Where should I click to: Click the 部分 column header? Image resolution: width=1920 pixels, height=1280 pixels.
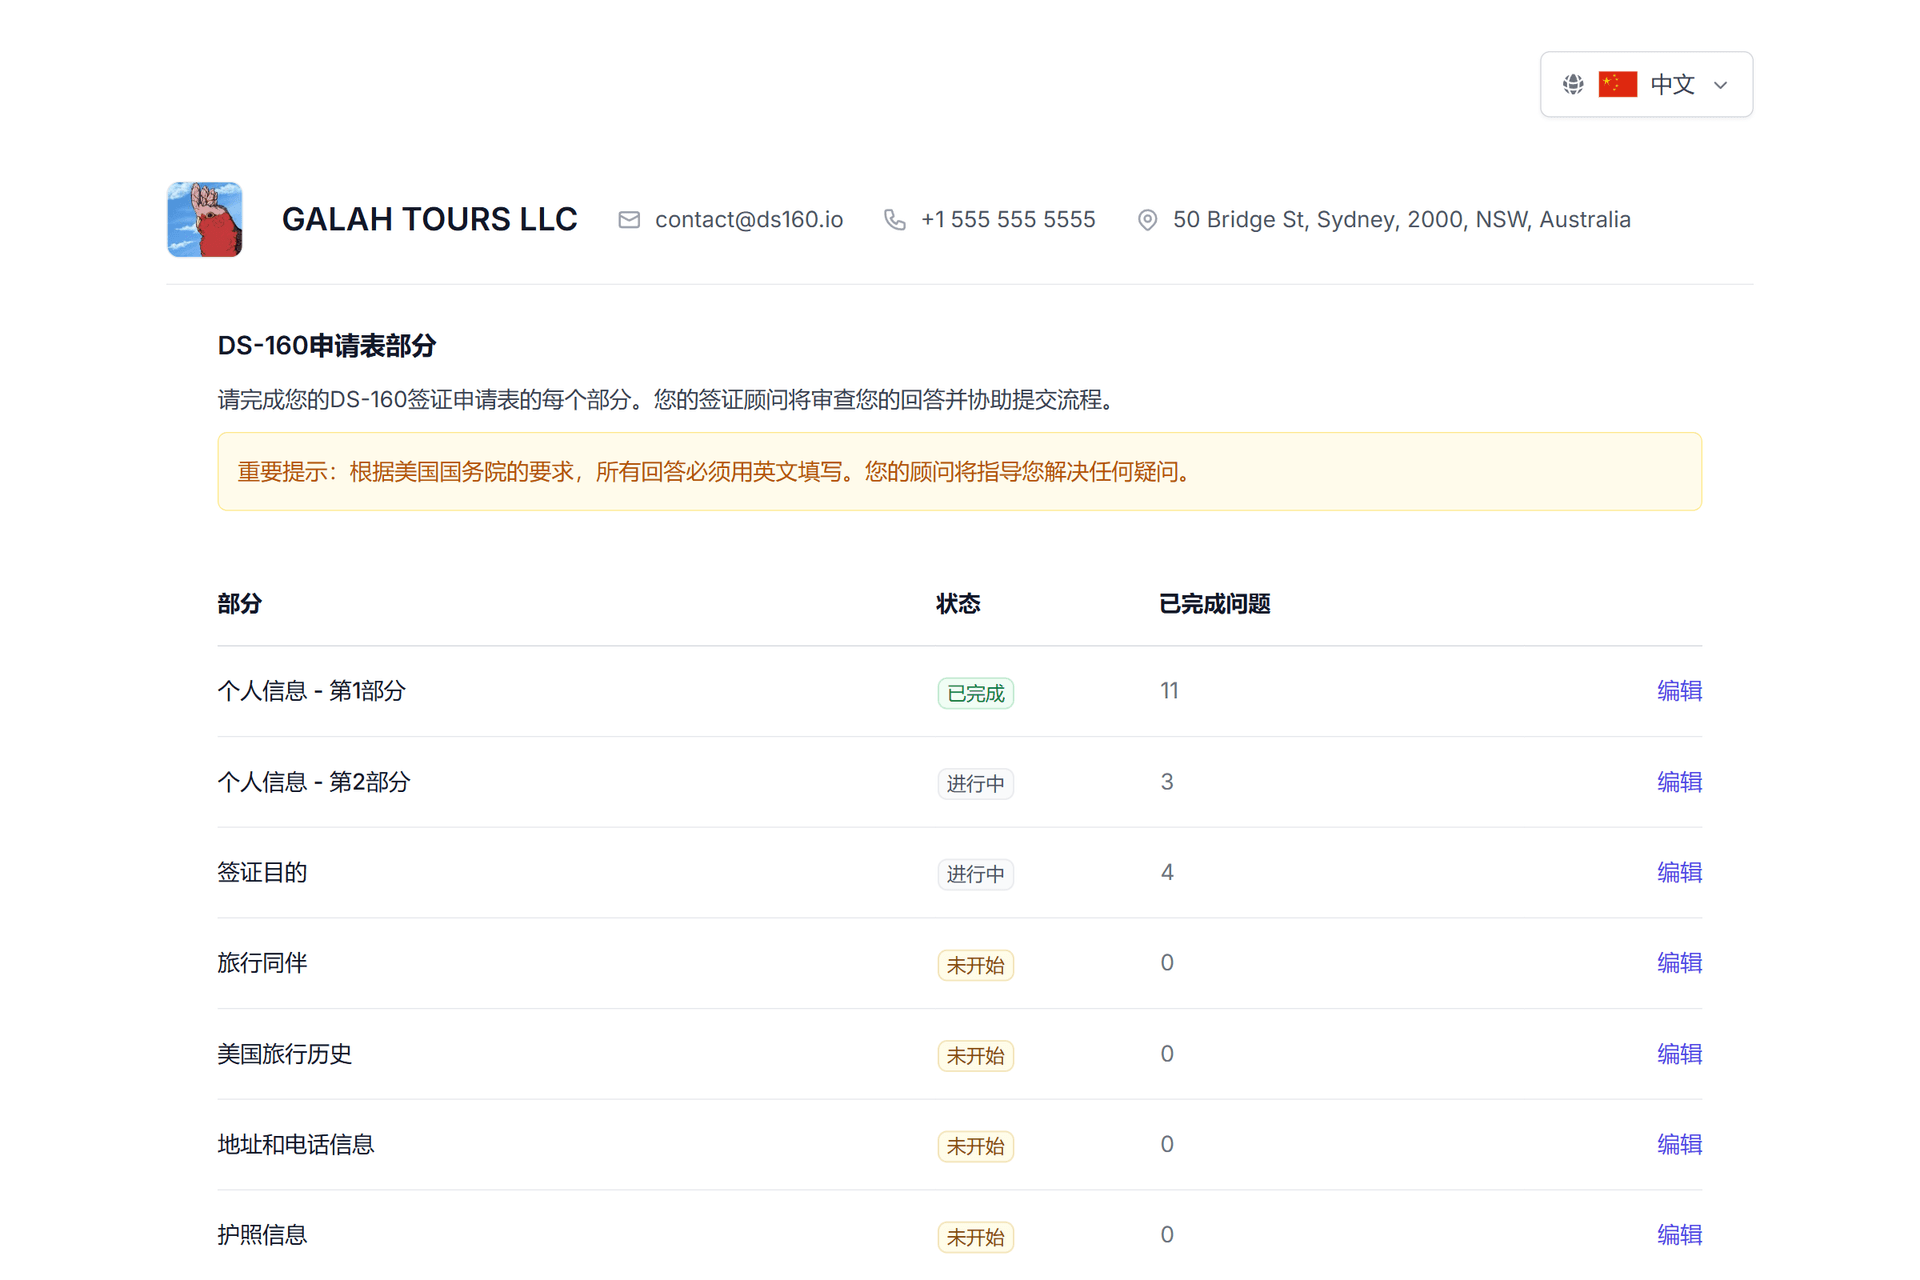[240, 603]
